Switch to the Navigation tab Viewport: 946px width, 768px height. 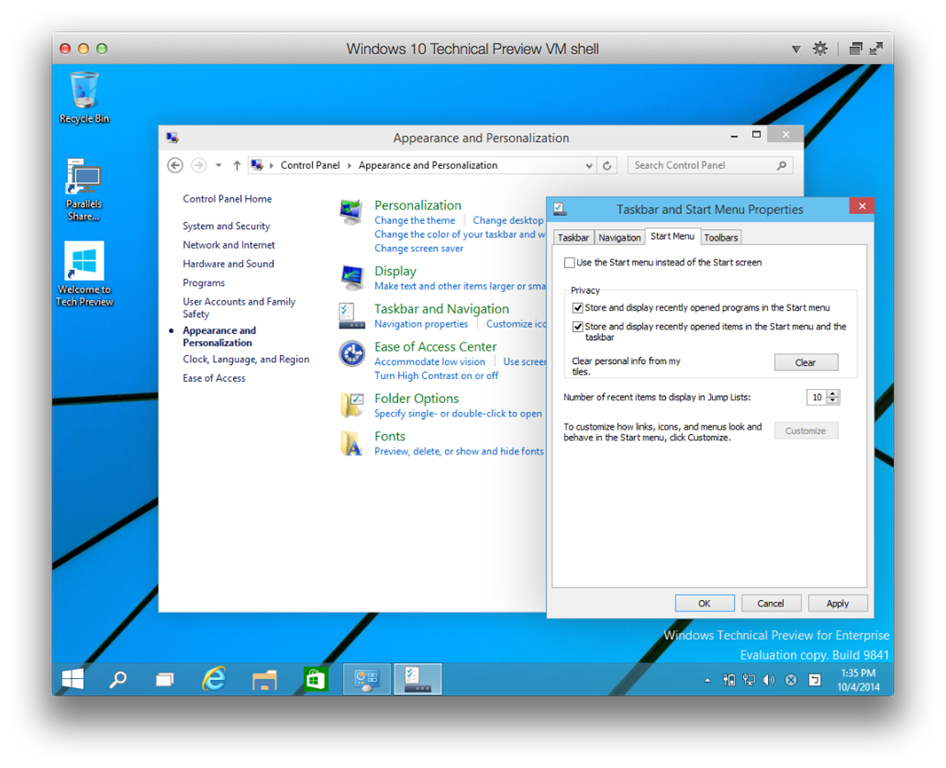coord(620,238)
